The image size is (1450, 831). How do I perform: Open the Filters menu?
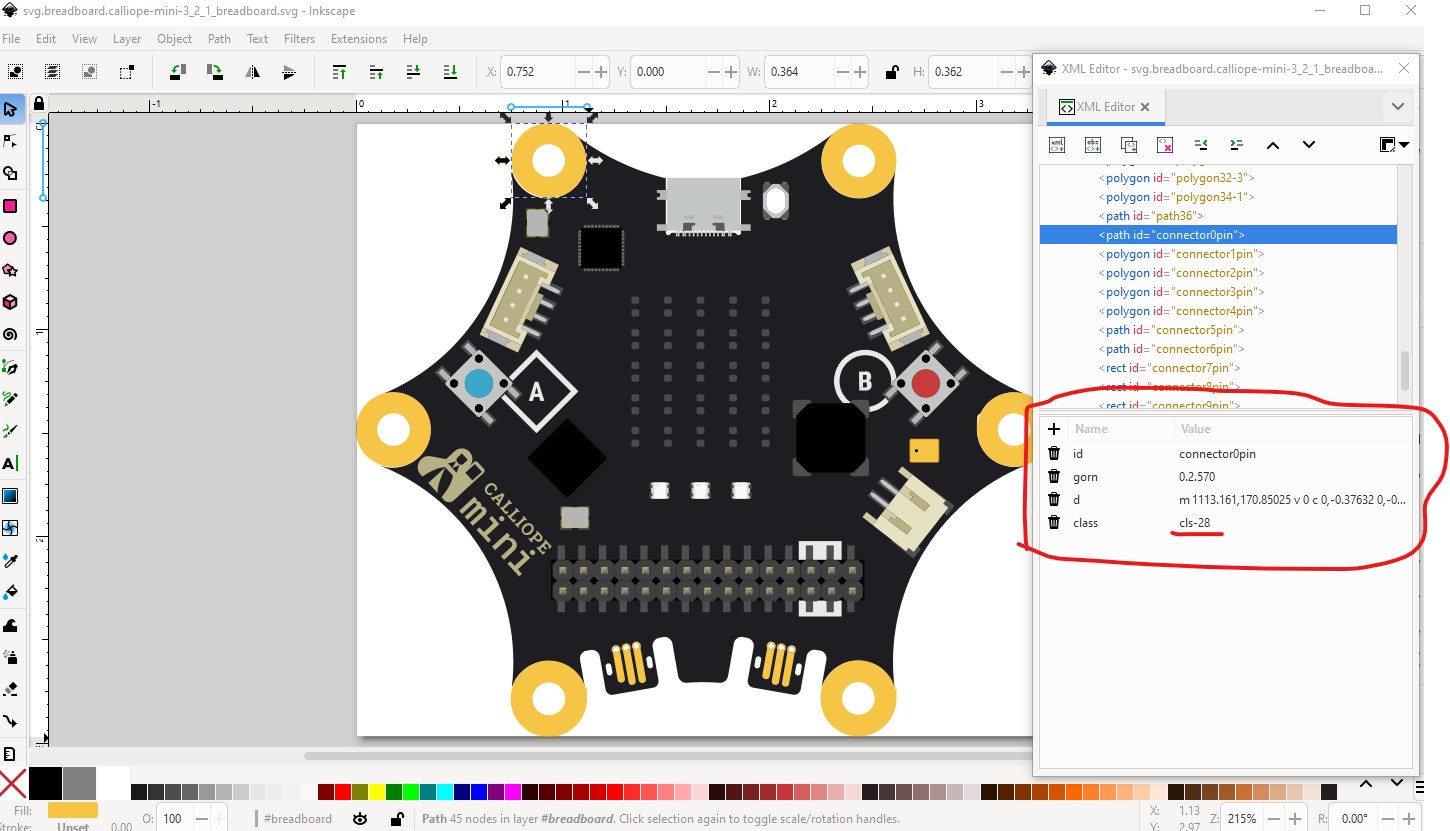299,39
